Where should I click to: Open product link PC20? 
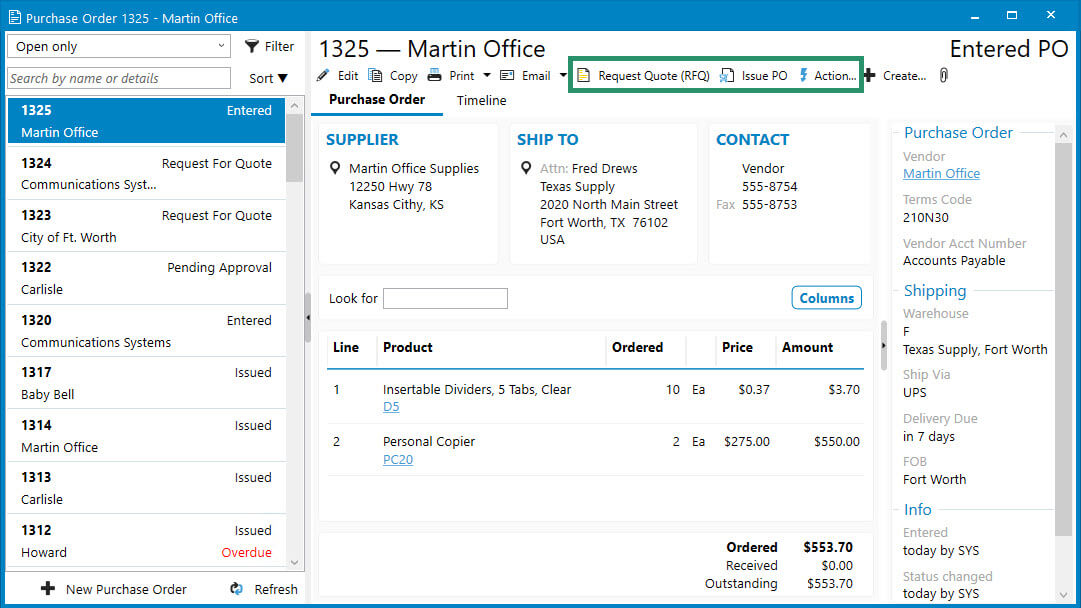pyautogui.click(x=398, y=459)
